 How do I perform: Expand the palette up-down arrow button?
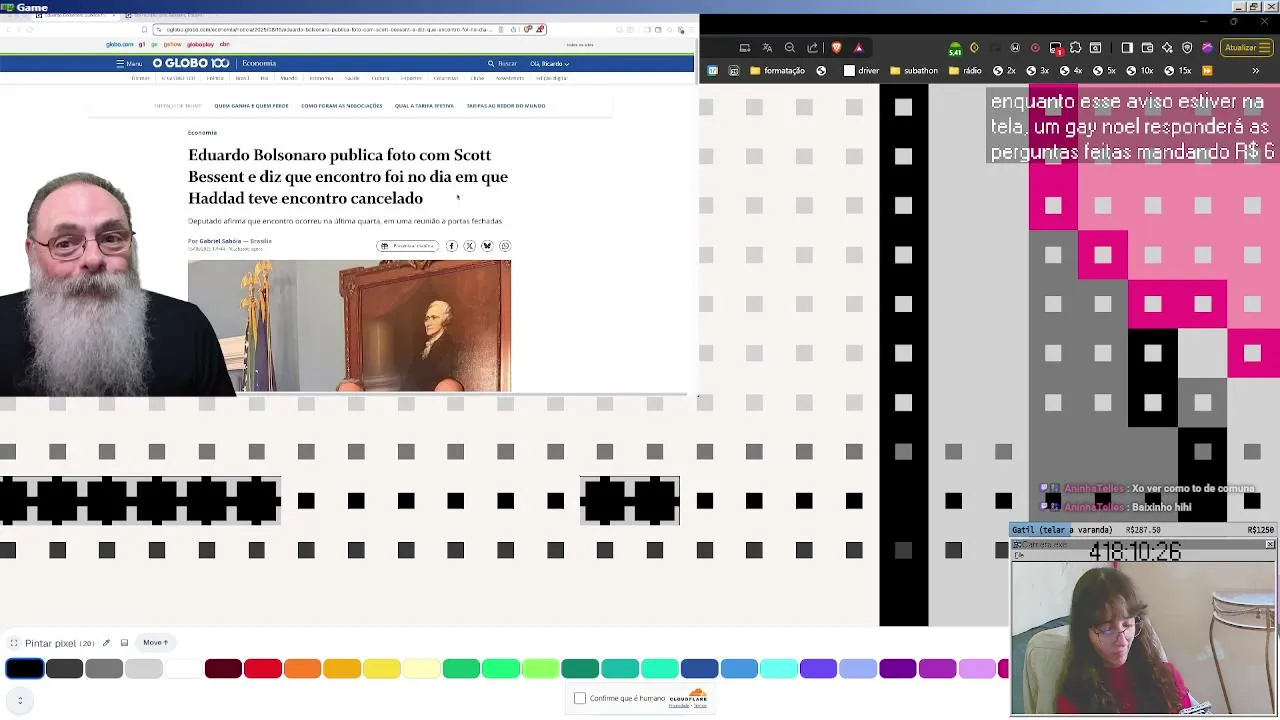click(x=20, y=700)
